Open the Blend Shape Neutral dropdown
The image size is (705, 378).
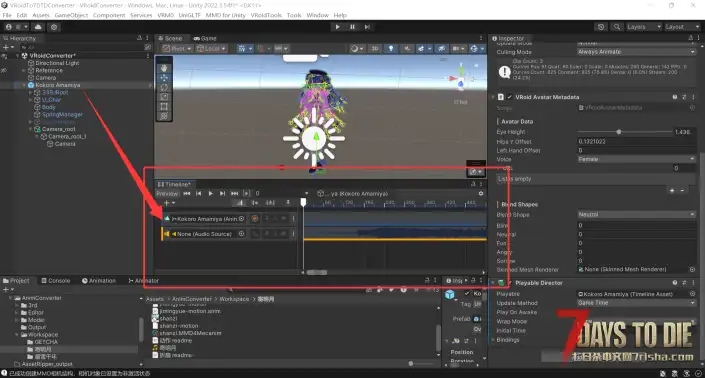tap(636, 214)
